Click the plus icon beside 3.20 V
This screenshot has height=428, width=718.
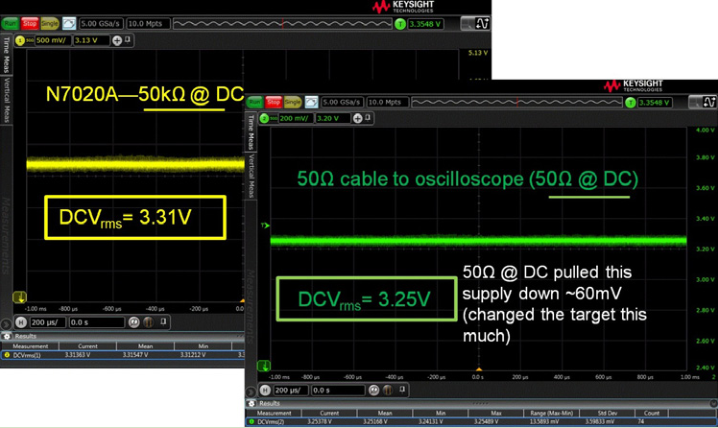pyautogui.click(x=358, y=119)
